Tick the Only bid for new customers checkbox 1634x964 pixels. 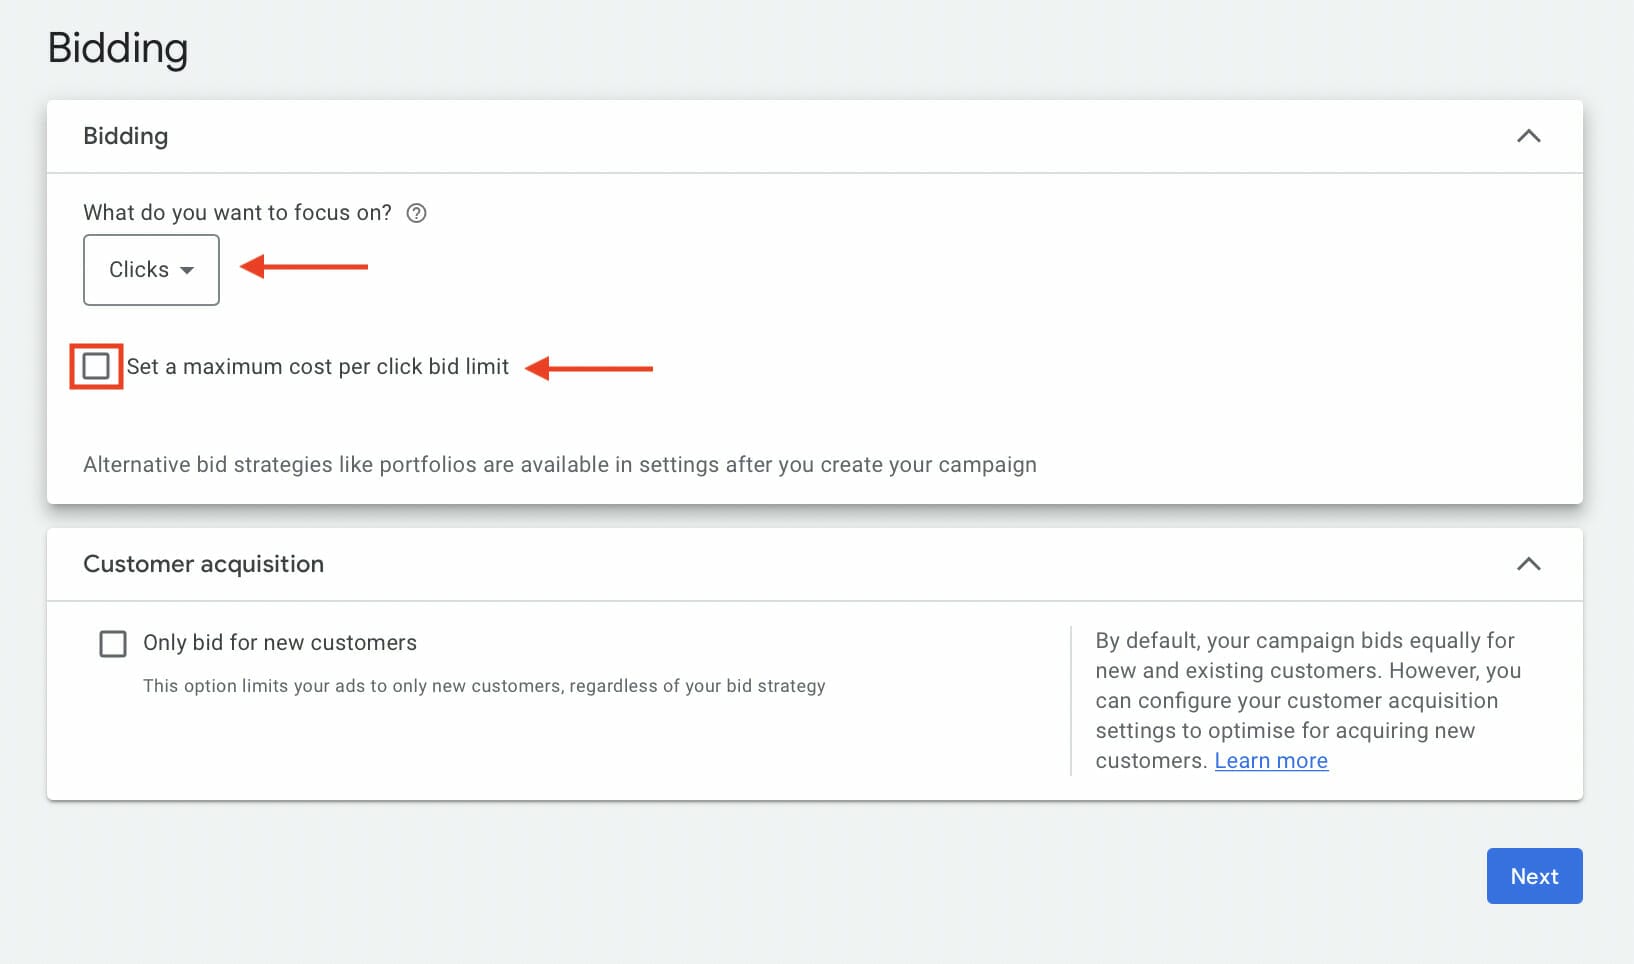pyautogui.click(x=113, y=643)
